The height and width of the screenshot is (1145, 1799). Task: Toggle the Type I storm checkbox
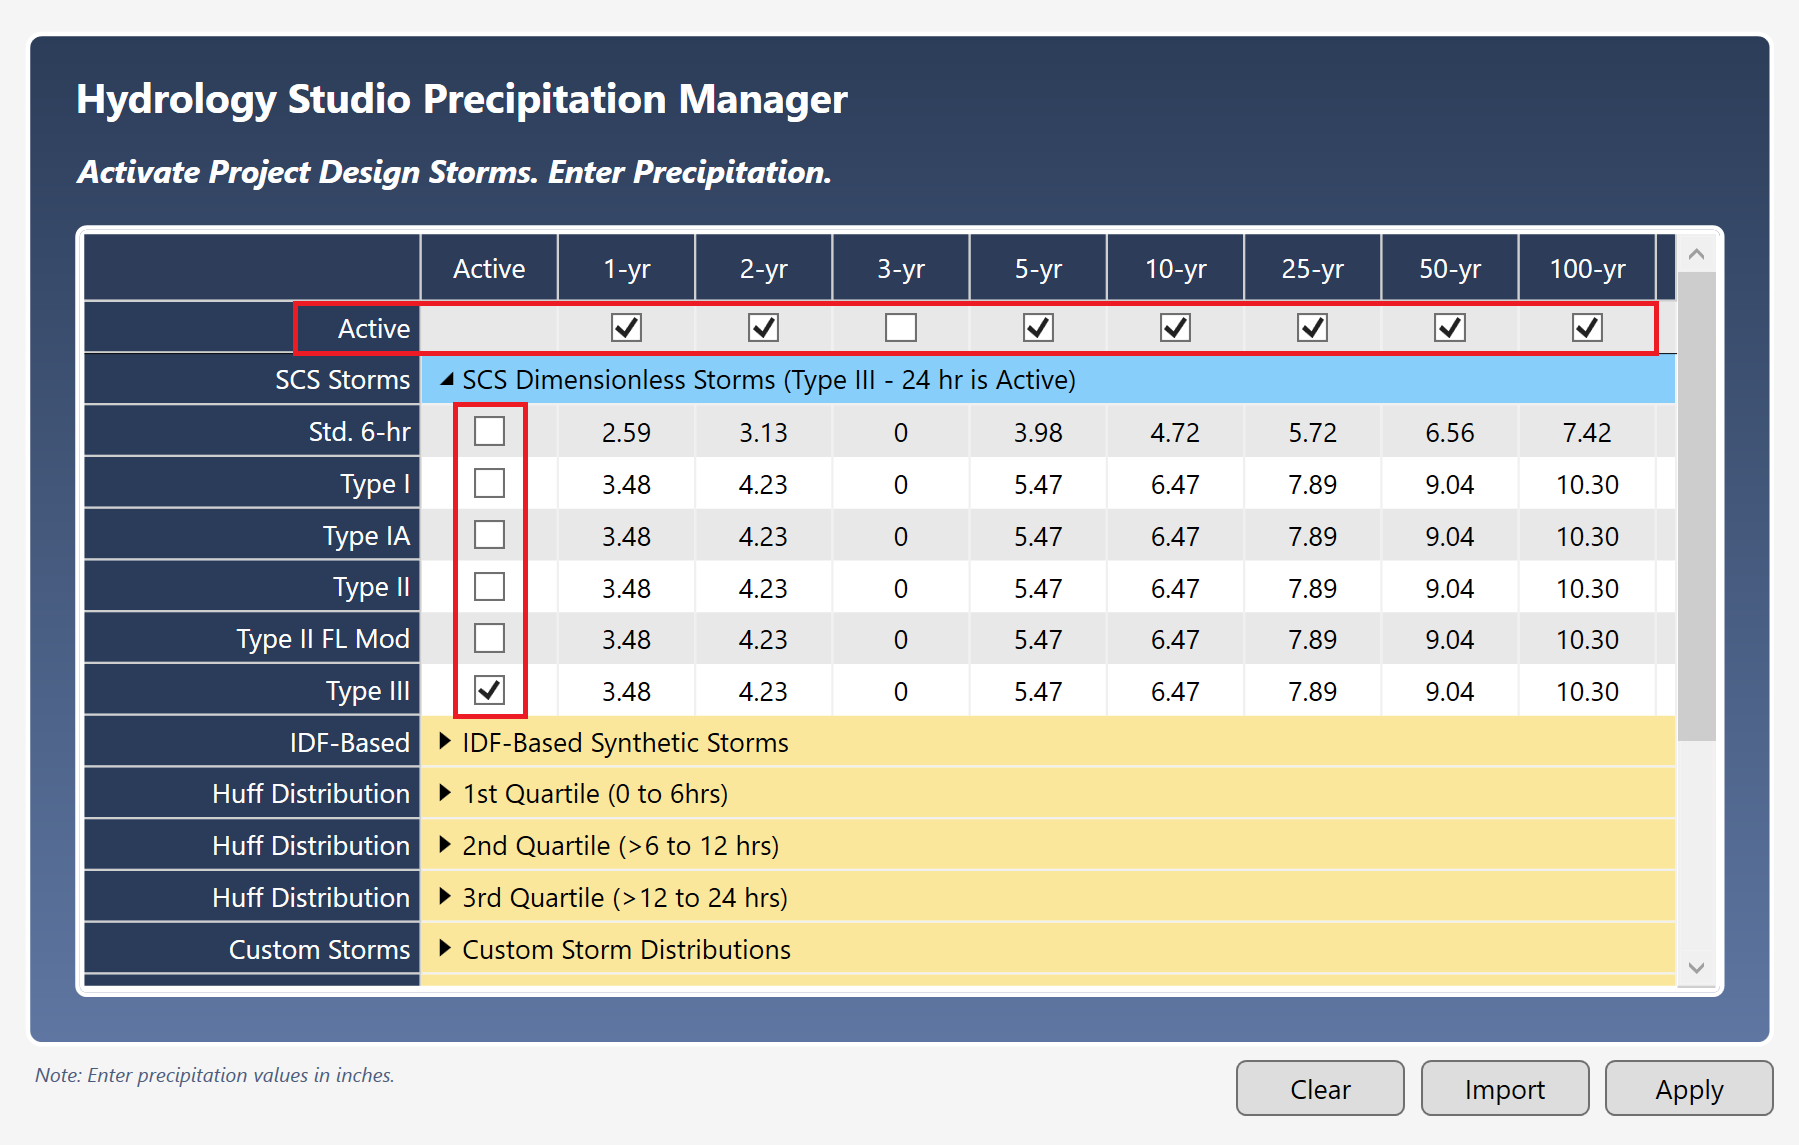[489, 483]
